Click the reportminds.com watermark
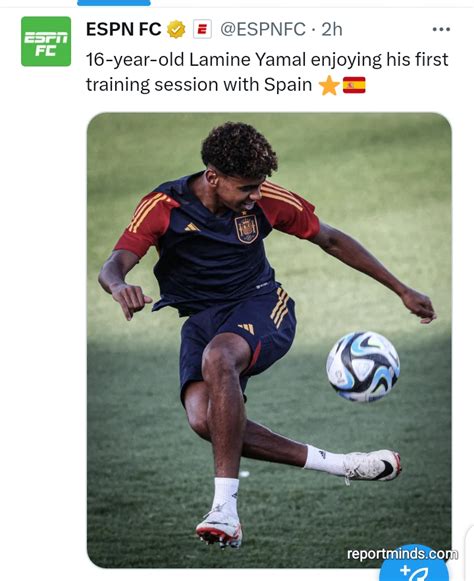Viewport: 474px width, 581px height. point(402,554)
